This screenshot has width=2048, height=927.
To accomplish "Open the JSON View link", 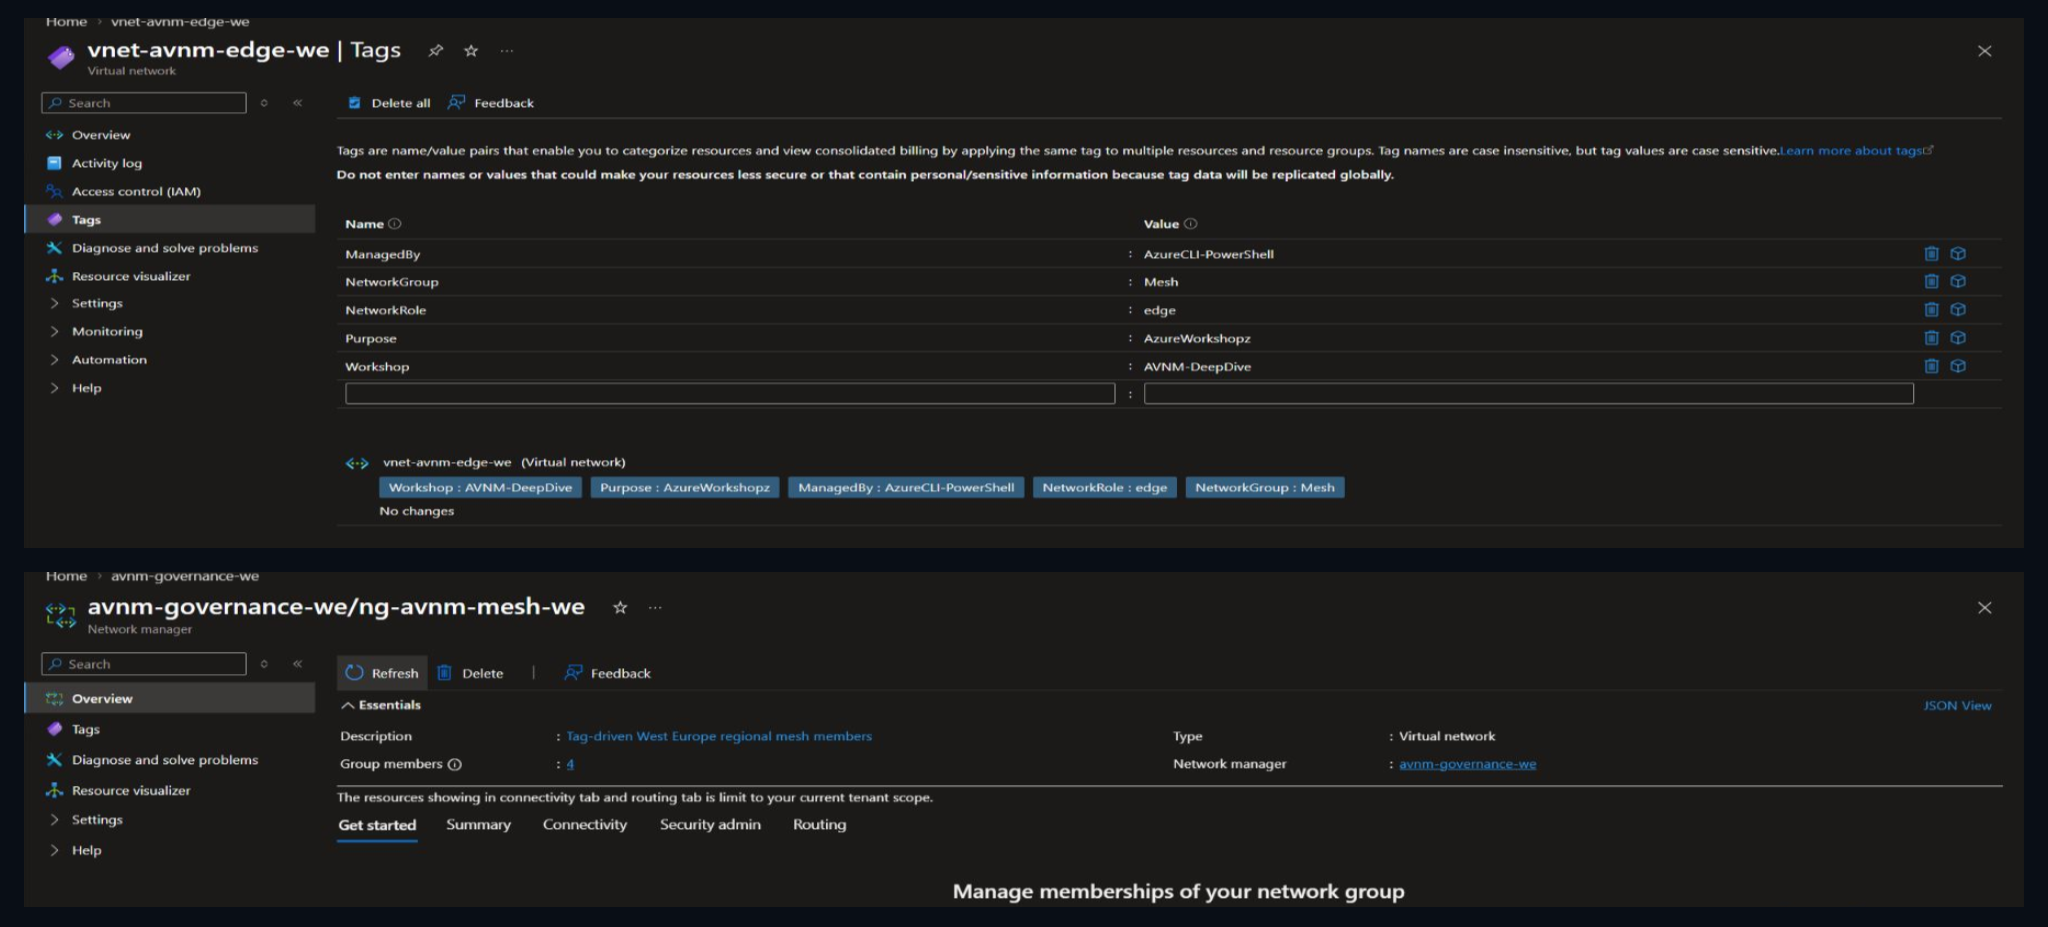I will (x=1957, y=706).
